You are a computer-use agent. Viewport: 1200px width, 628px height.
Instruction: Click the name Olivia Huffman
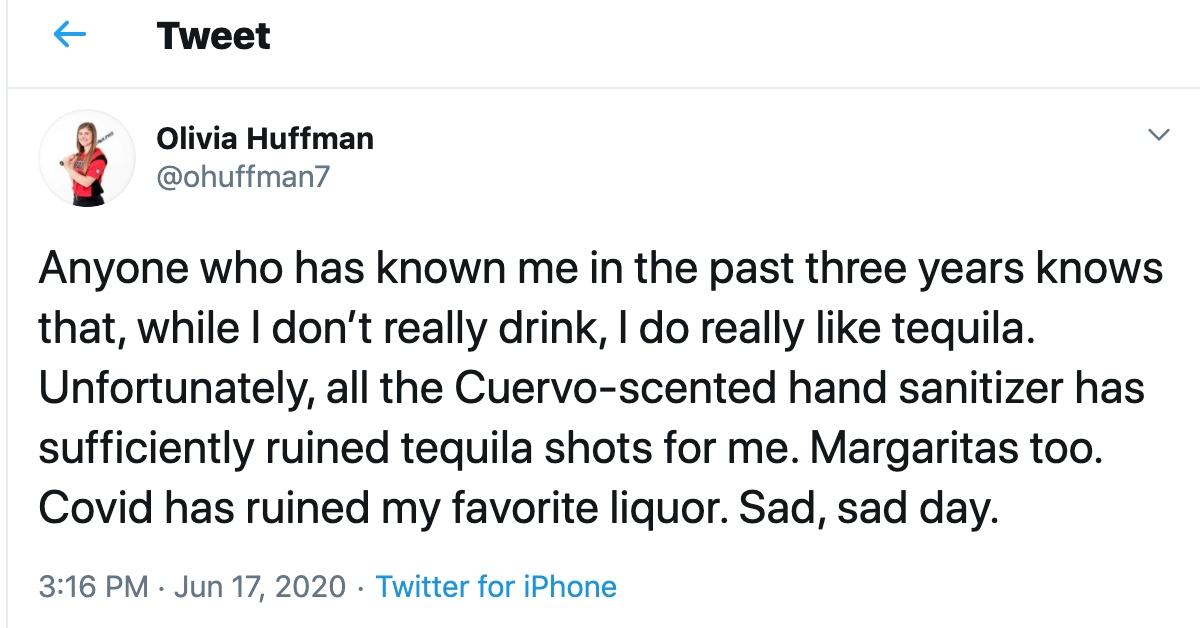(264, 139)
